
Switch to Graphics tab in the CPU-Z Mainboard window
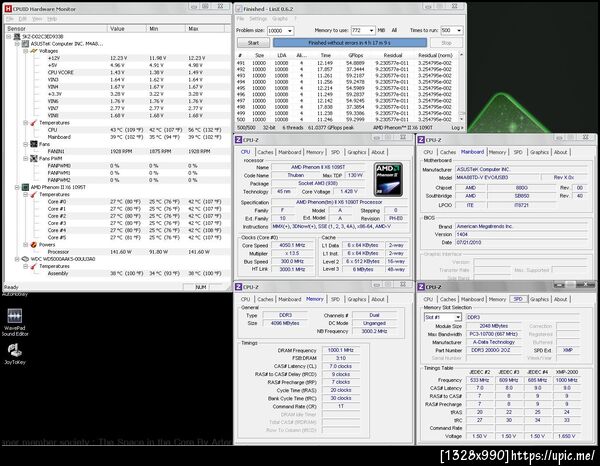coord(539,152)
